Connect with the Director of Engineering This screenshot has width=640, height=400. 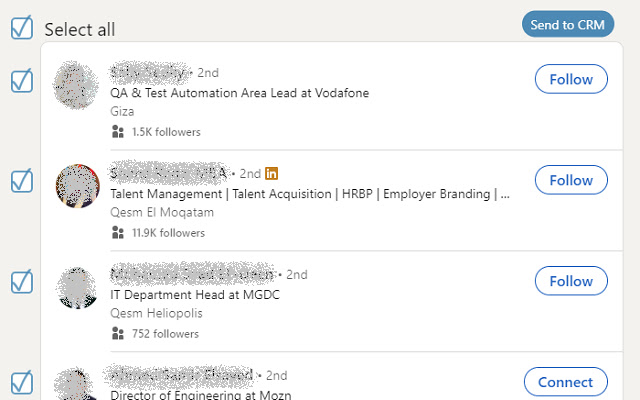pyautogui.click(x=565, y=382)
